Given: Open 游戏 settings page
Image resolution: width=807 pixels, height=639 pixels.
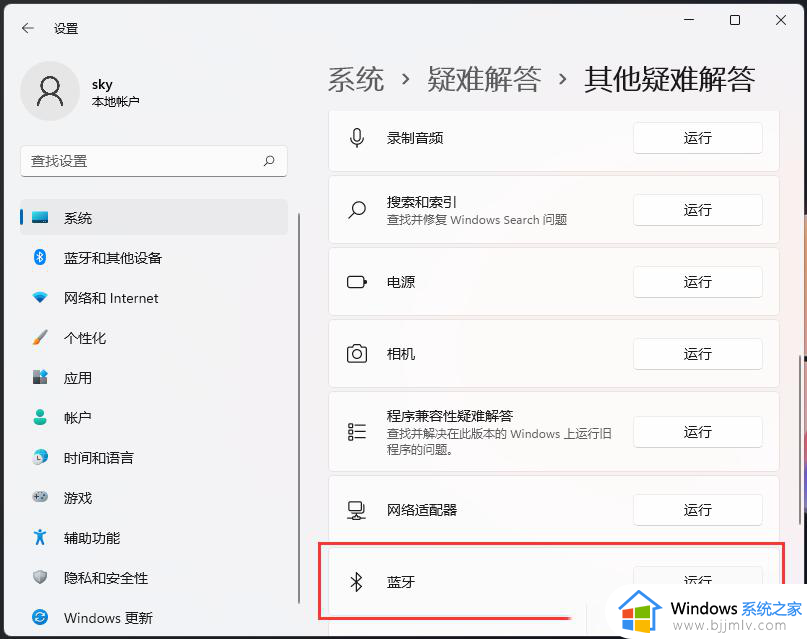Looking at the screenshot, I should [153, 498].
